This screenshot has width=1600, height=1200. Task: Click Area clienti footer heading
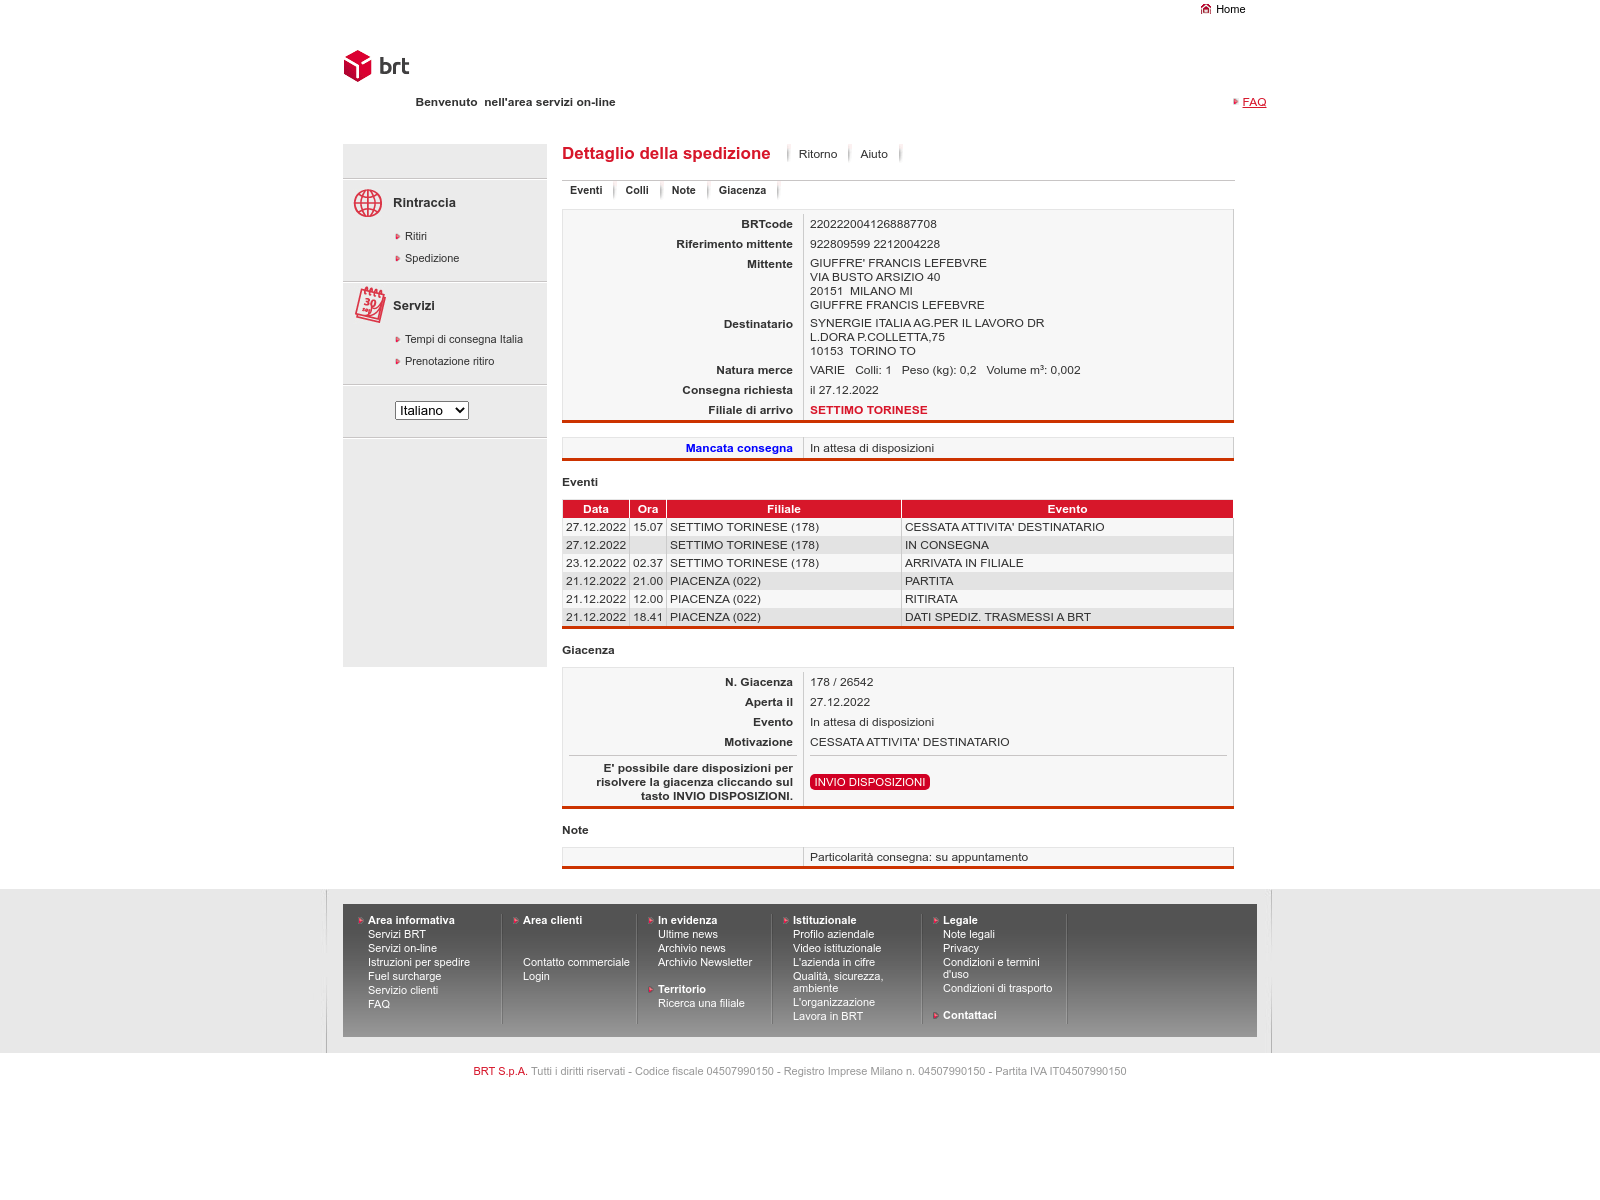point(552,920)
